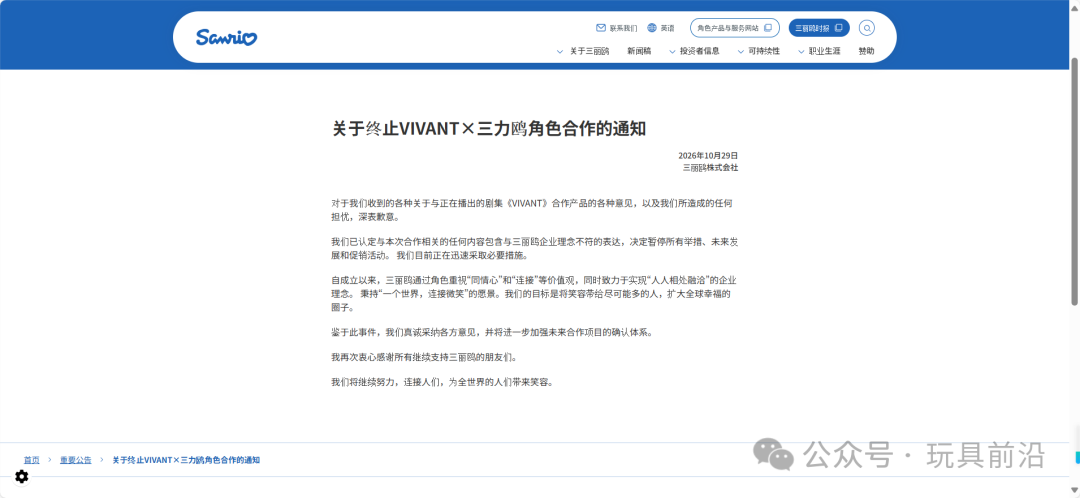This screenshot has height=498, width=1080.
Task: Click paragraph starting 自成立以来
Action: pos(536,293)
